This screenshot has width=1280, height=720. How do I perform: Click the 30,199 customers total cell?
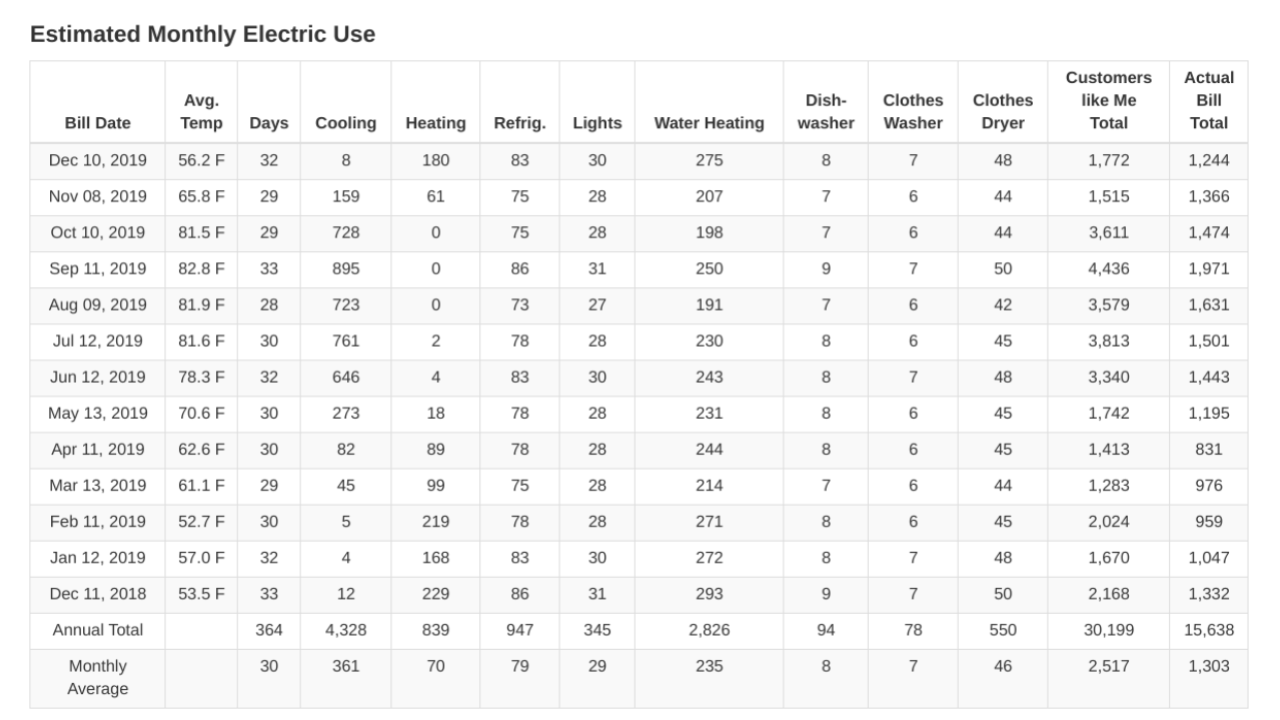click(x=1108, y=630)
